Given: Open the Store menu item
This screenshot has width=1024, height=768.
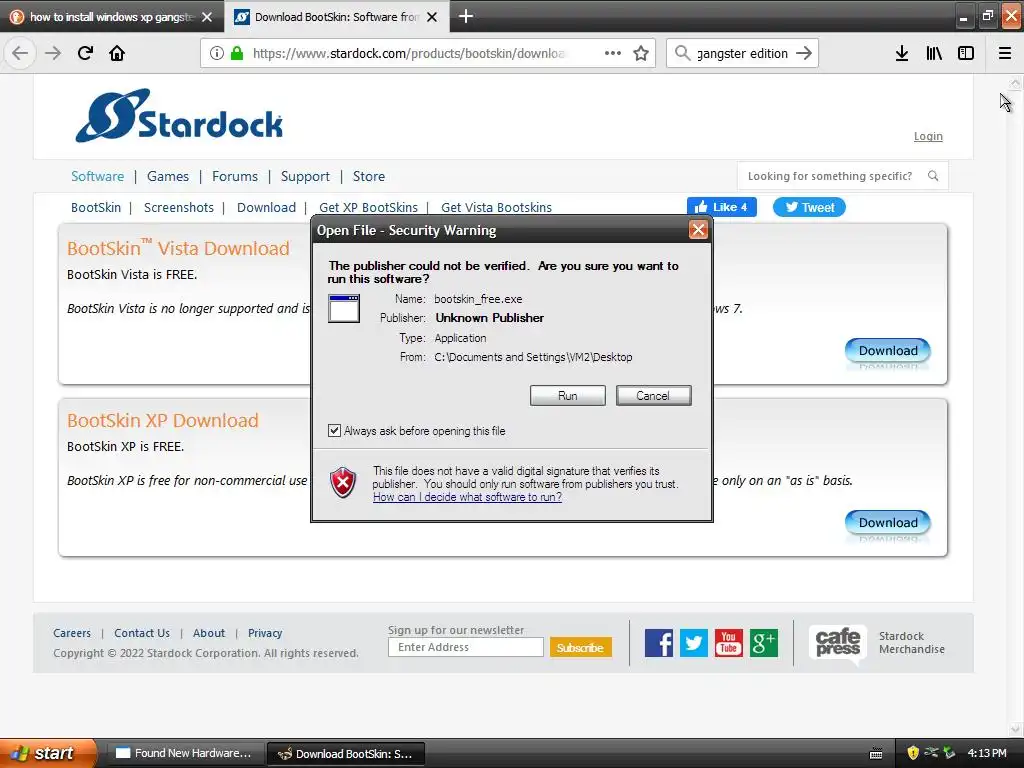Looking at the screenshot, I should [x=369, y=176].
